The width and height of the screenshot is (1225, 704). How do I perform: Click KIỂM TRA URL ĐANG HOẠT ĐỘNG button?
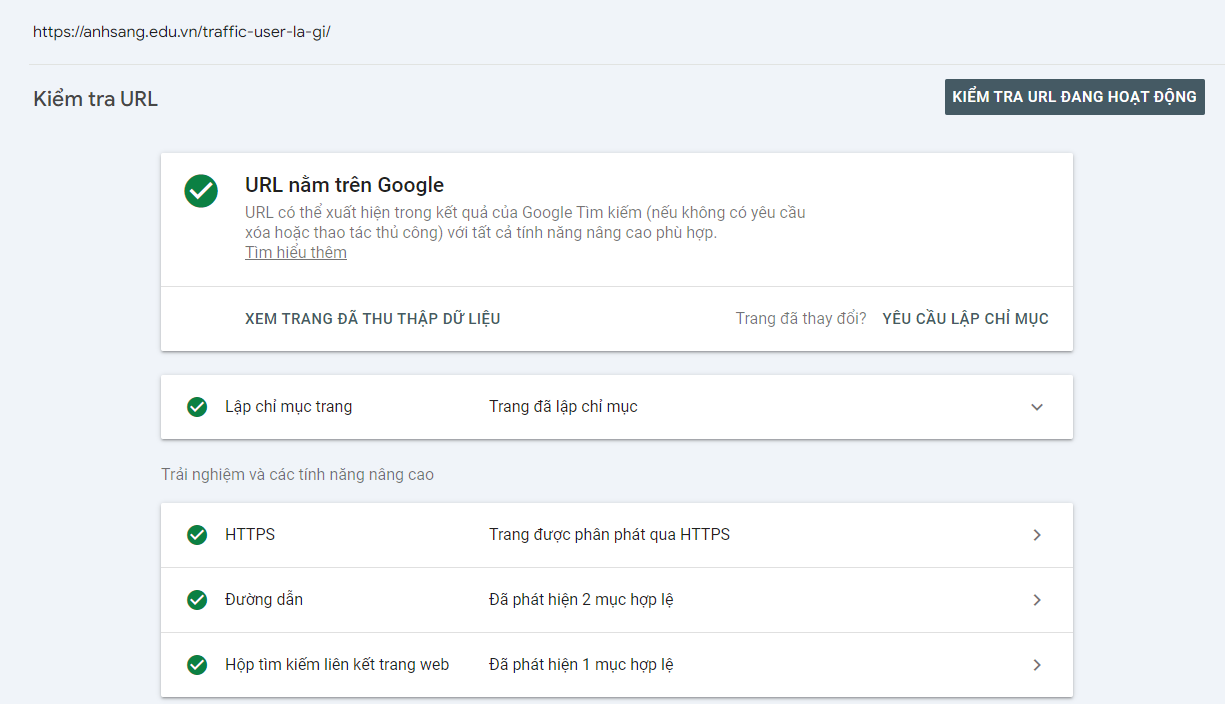pyautogui.click(x=1075, y=97)
